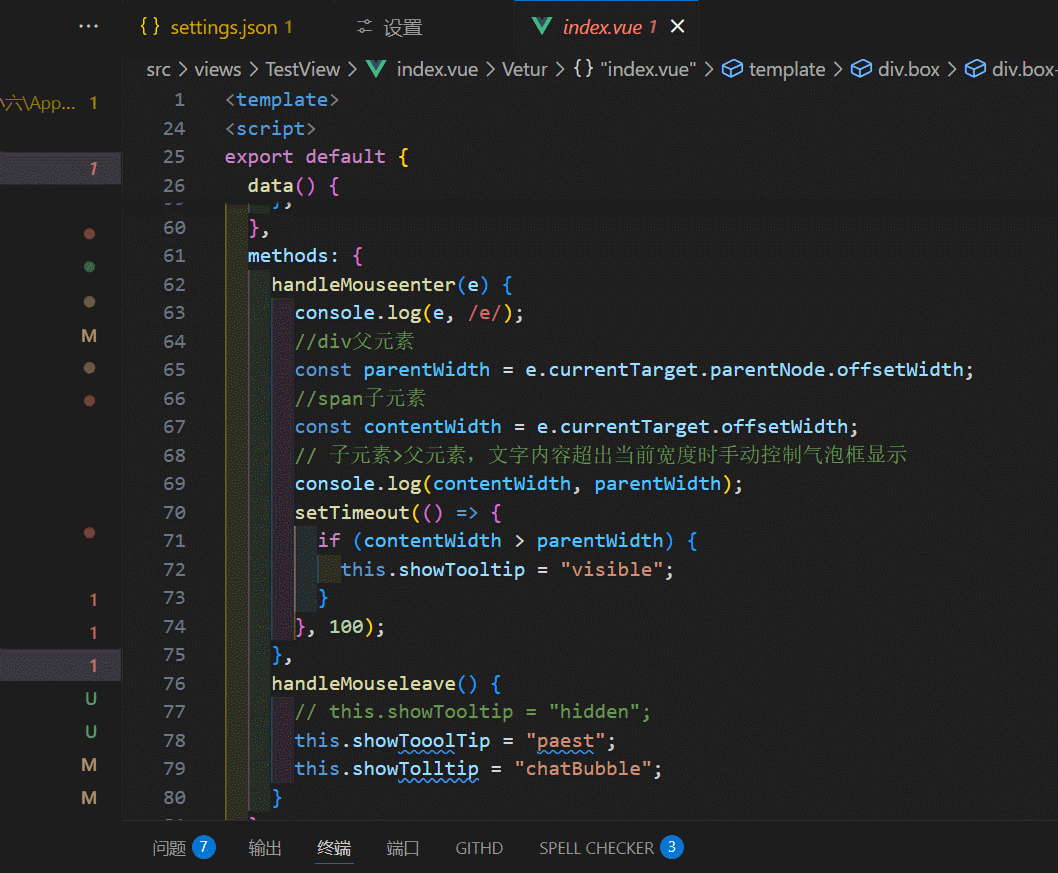Image resolution: width=1058 pixels, height=873 pixels.
Task: Click line number 70 in gutter
Action: 174,513
